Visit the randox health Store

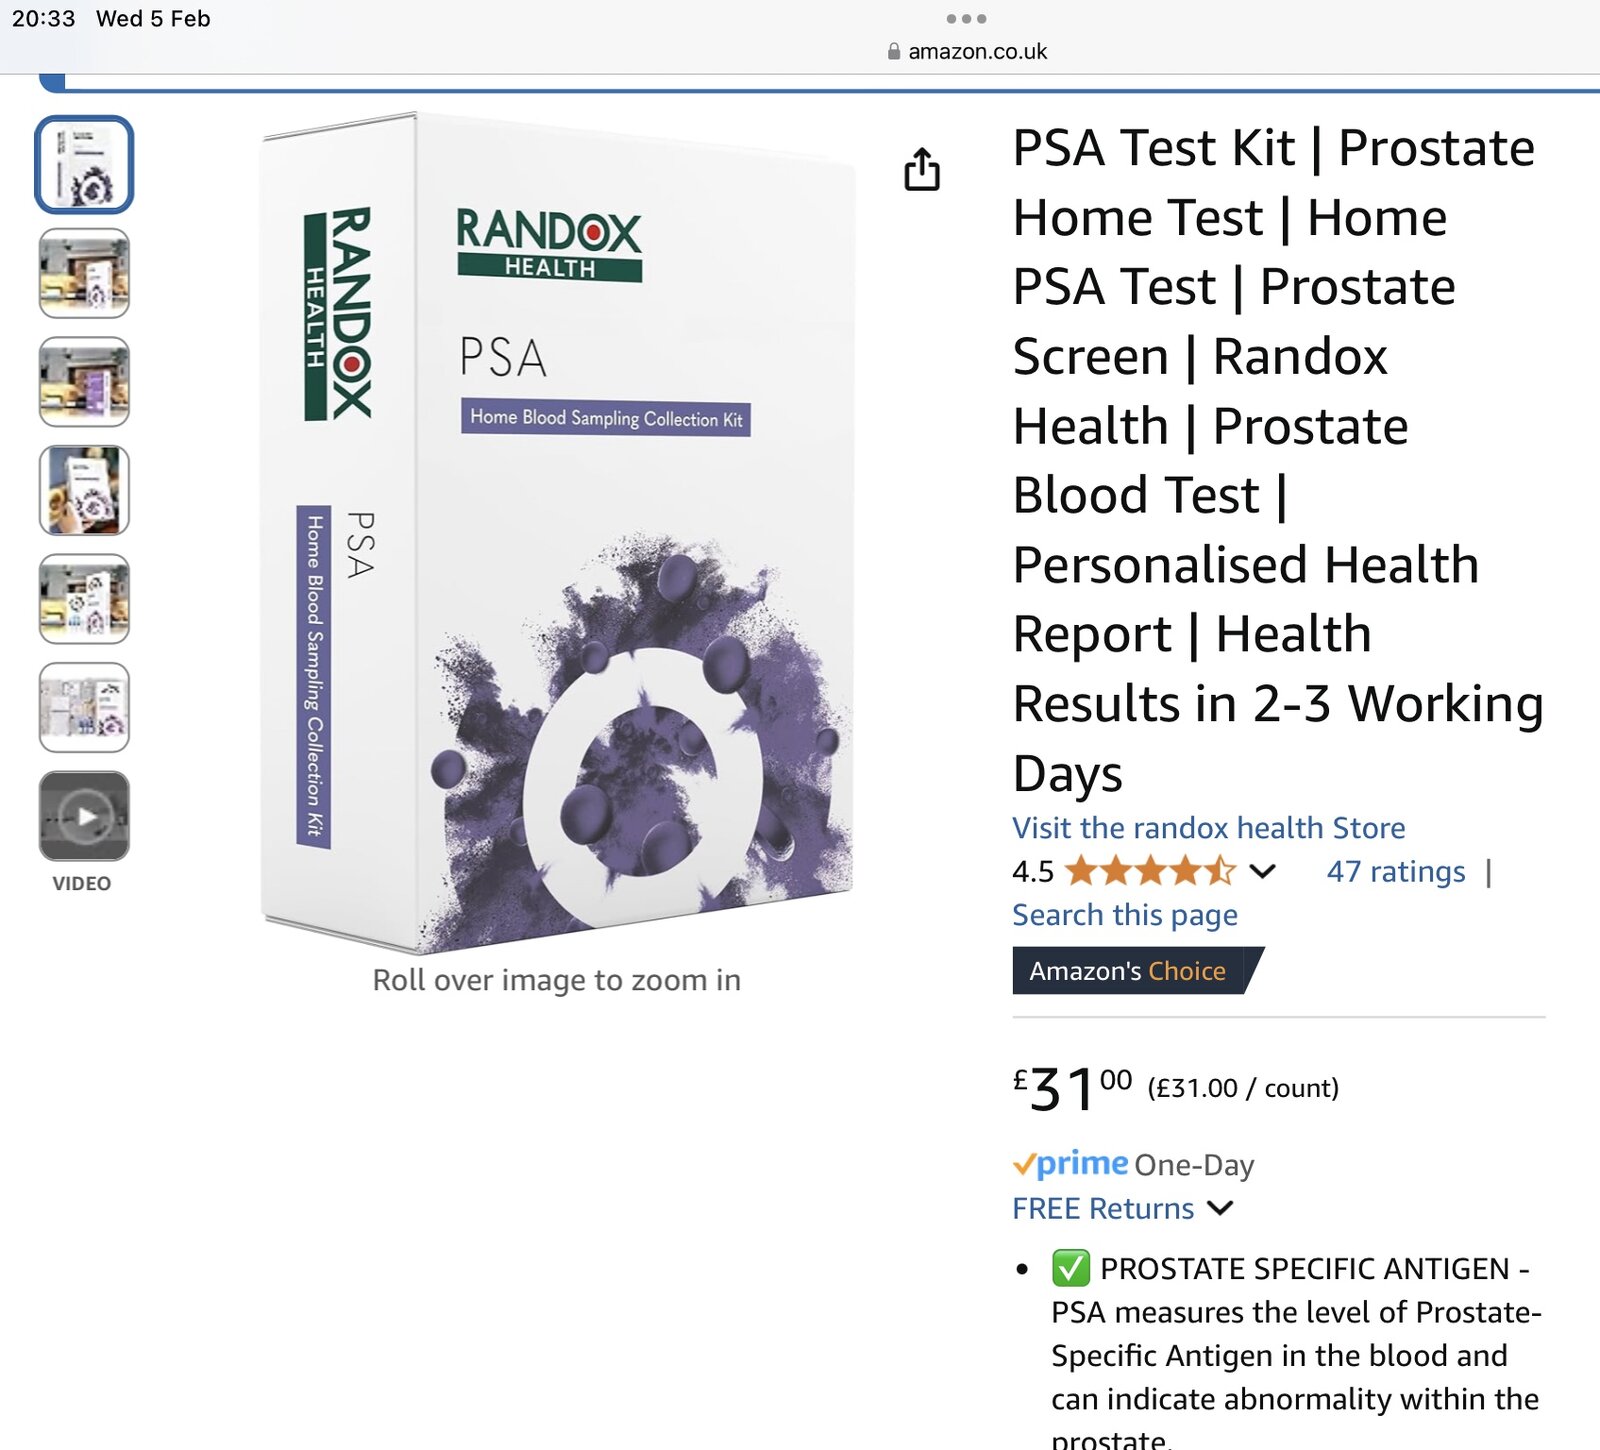click(1208, 827)
